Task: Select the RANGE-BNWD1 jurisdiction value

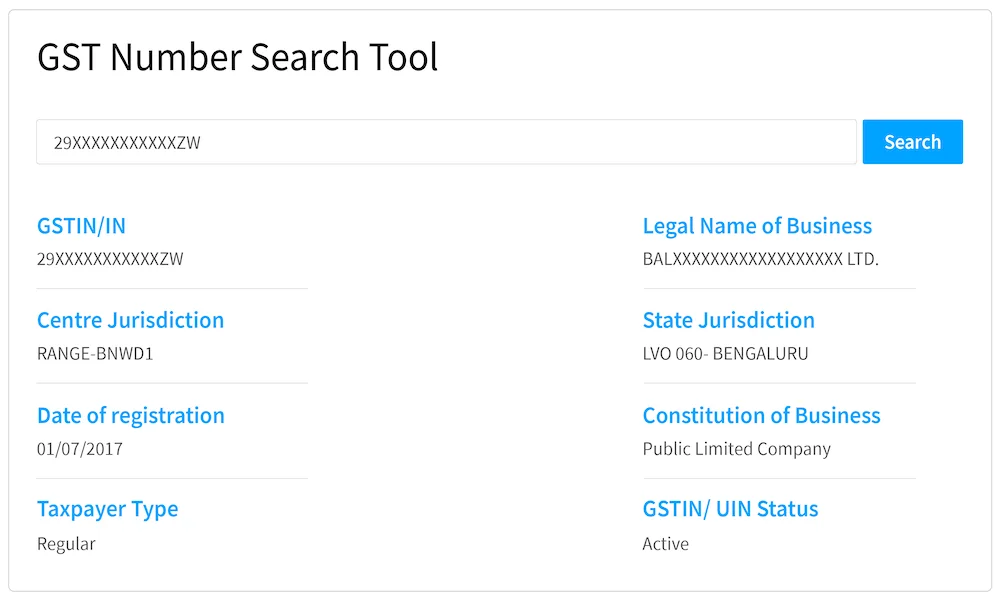Action: [x=95, y=354]
